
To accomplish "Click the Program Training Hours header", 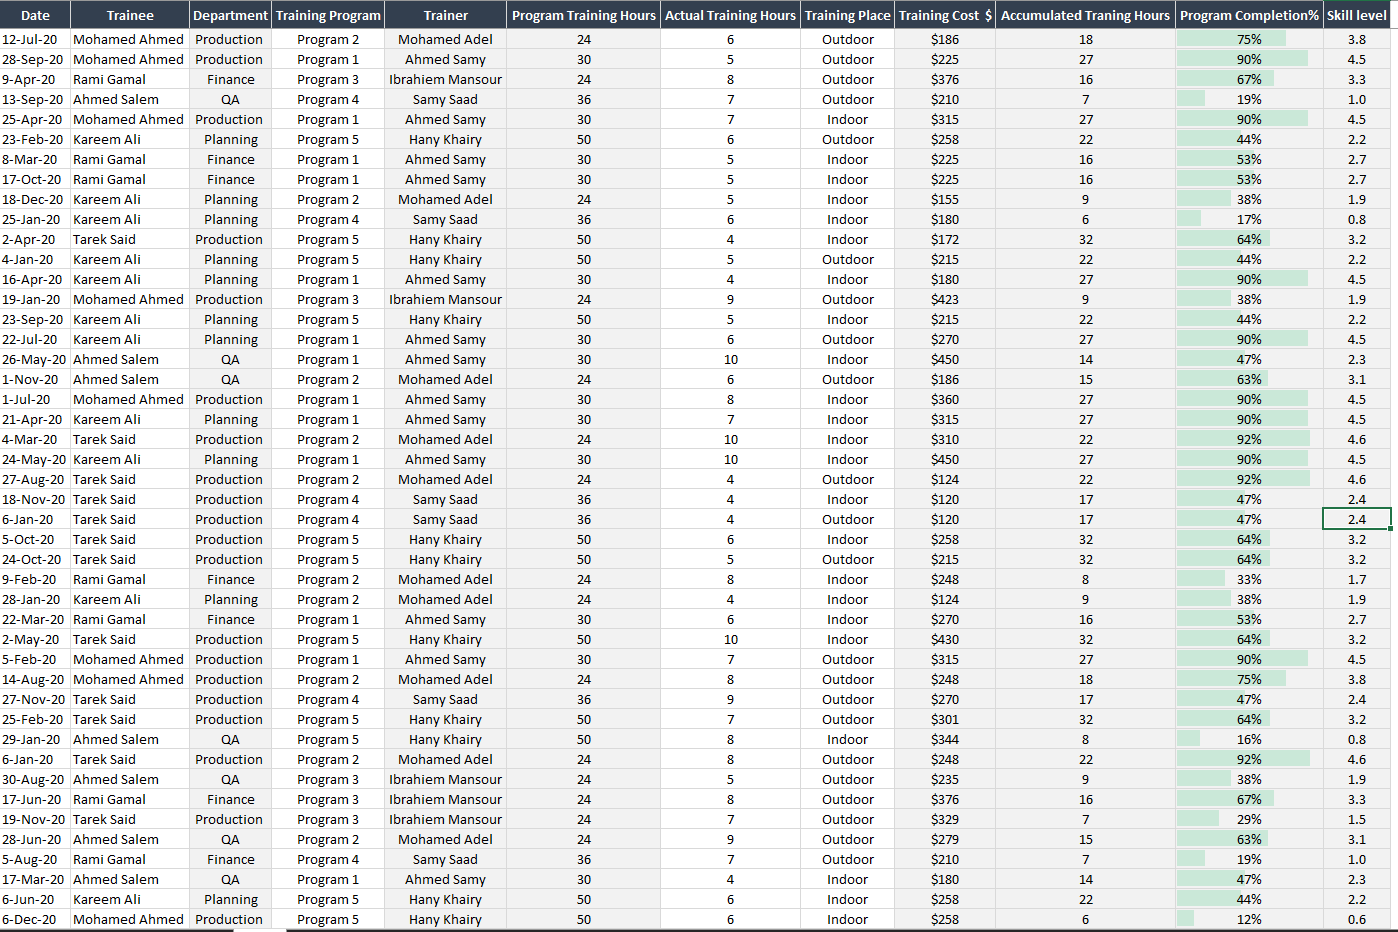I will point(584,15).
